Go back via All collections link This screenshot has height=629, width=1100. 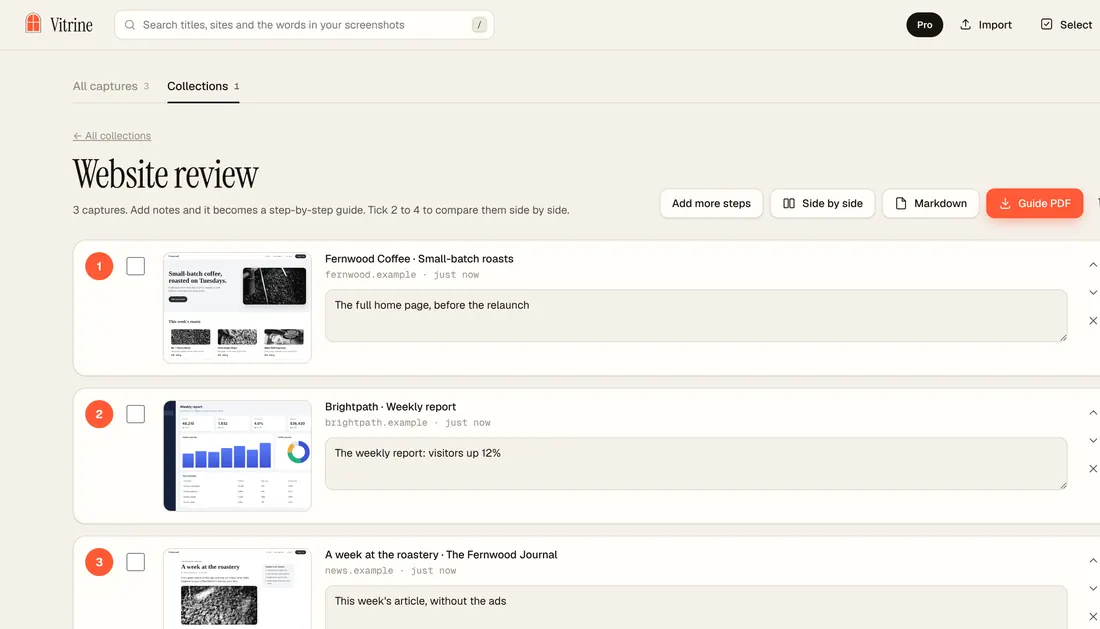112,136
